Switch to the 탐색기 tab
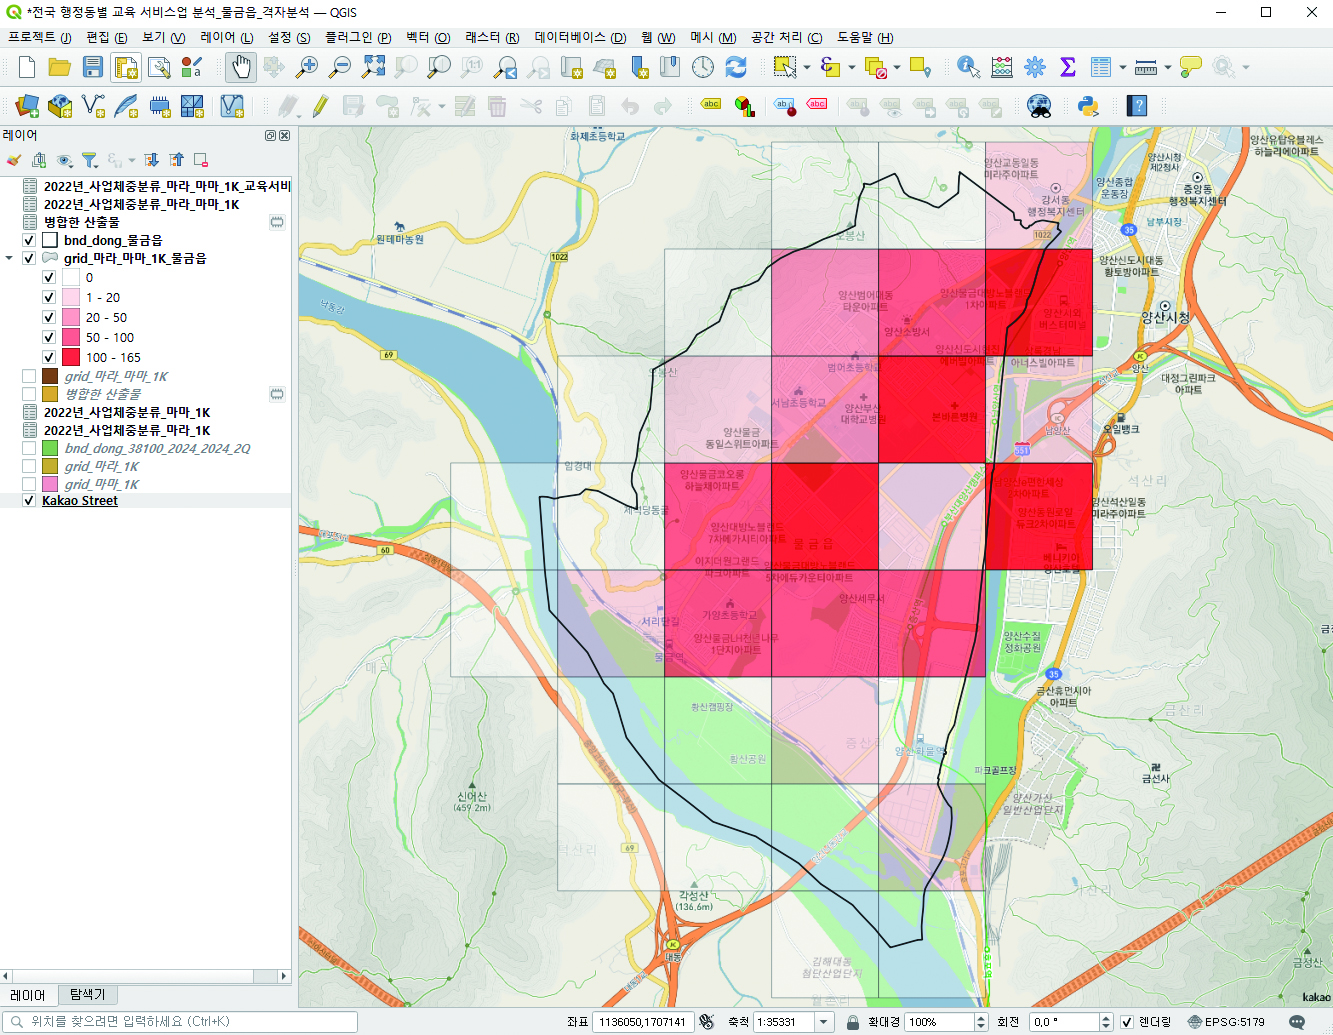Image resolution: width=1333 pixels, height=1035 pixels. click(87, 995)
